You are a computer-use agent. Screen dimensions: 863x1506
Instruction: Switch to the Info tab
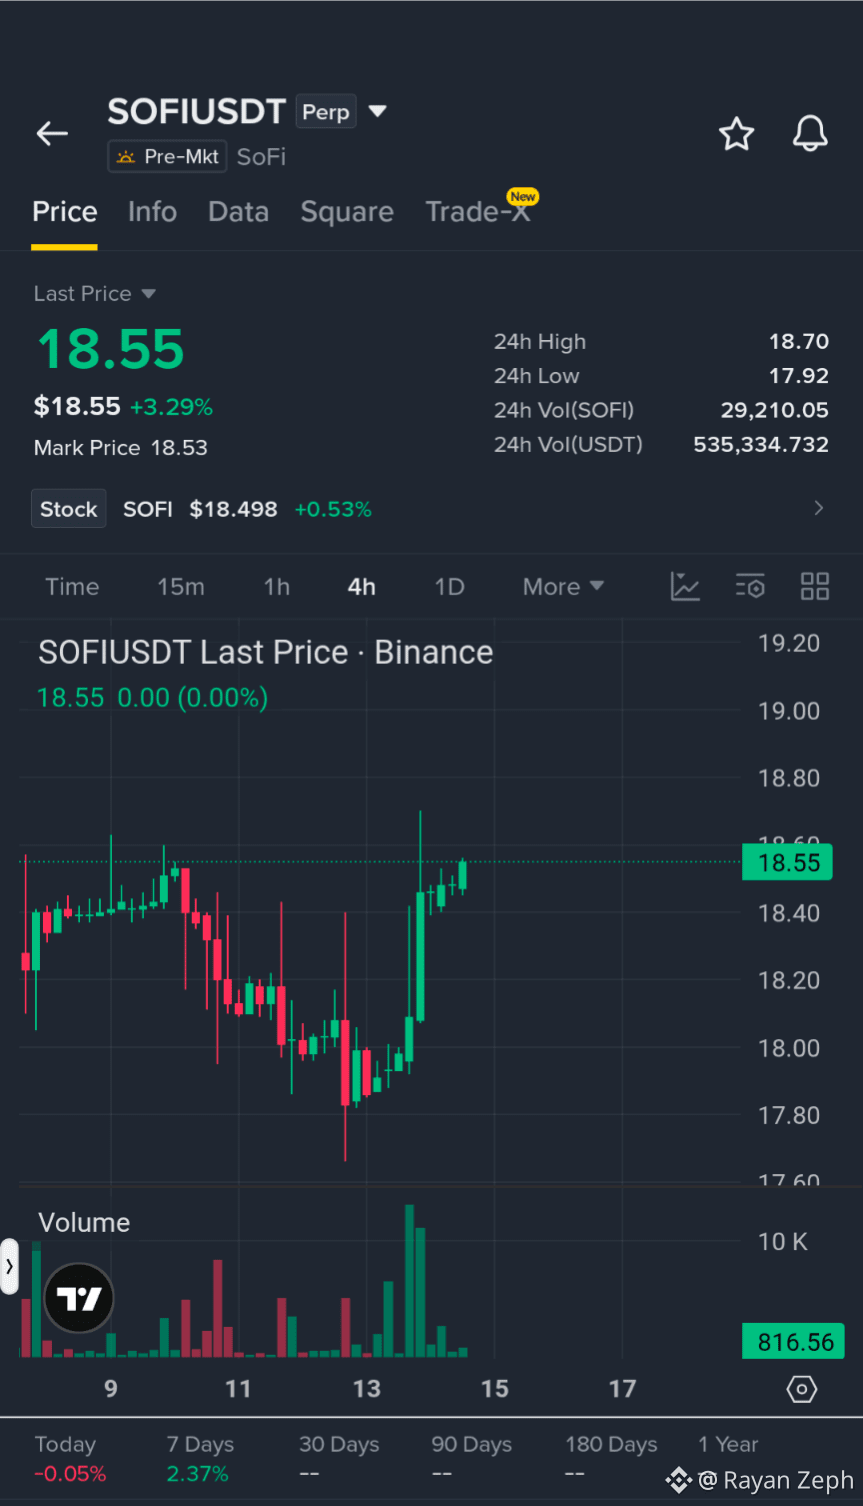point(152,212)
